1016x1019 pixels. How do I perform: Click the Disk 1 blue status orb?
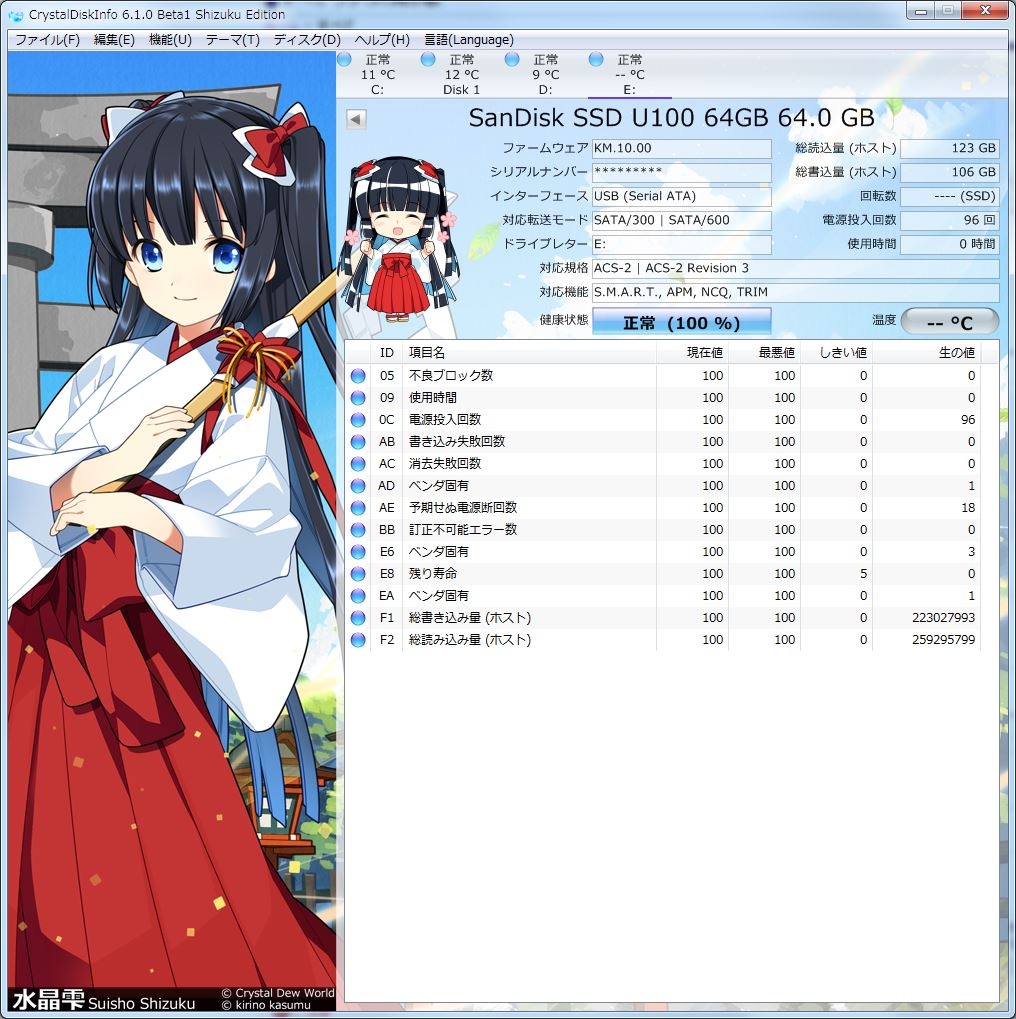pyautogui.click(x=428, y=60)
